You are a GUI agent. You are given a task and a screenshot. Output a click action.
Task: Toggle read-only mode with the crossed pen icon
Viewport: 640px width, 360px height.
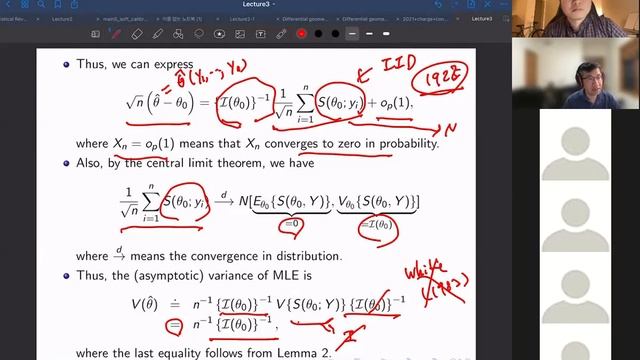click(x=487, y=4)
